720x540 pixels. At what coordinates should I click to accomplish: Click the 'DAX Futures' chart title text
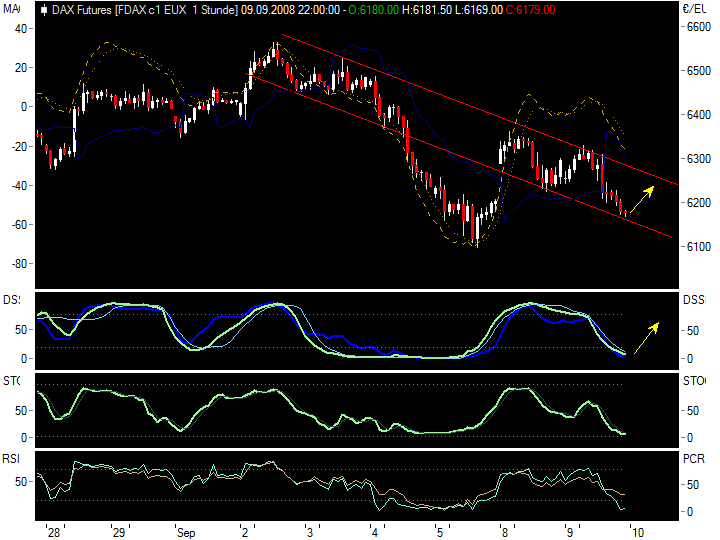click(82, 10)
